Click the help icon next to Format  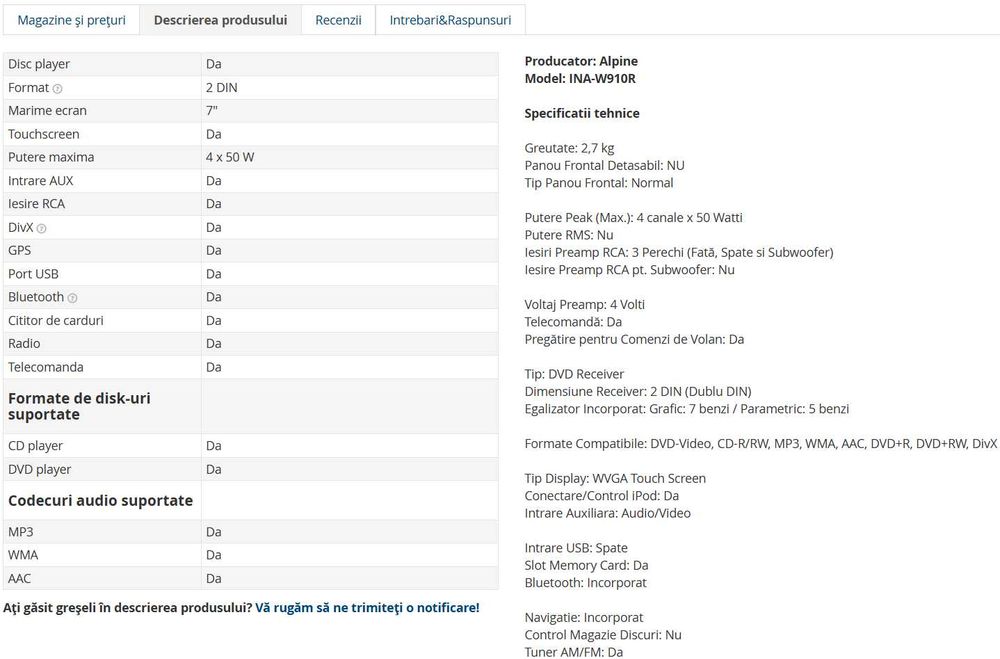pos(57,89)
